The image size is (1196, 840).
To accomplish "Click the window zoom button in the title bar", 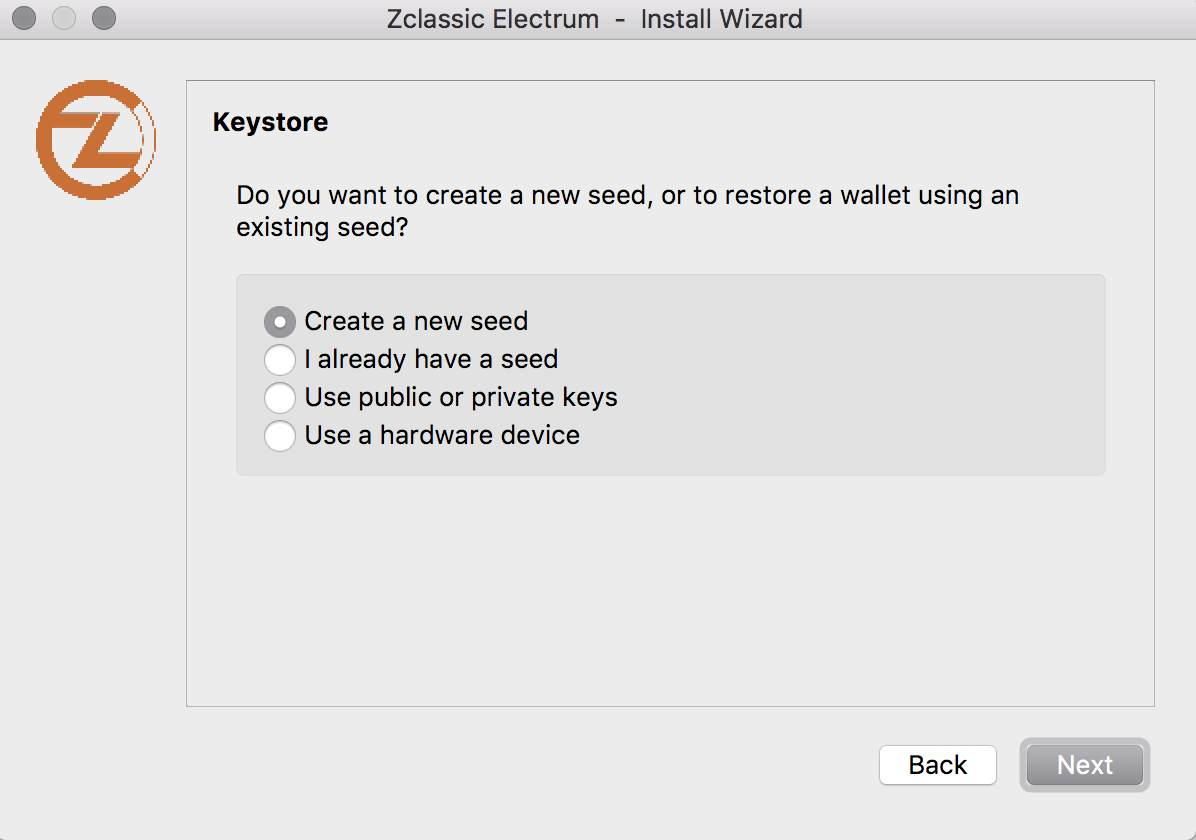I will point(104,18).
